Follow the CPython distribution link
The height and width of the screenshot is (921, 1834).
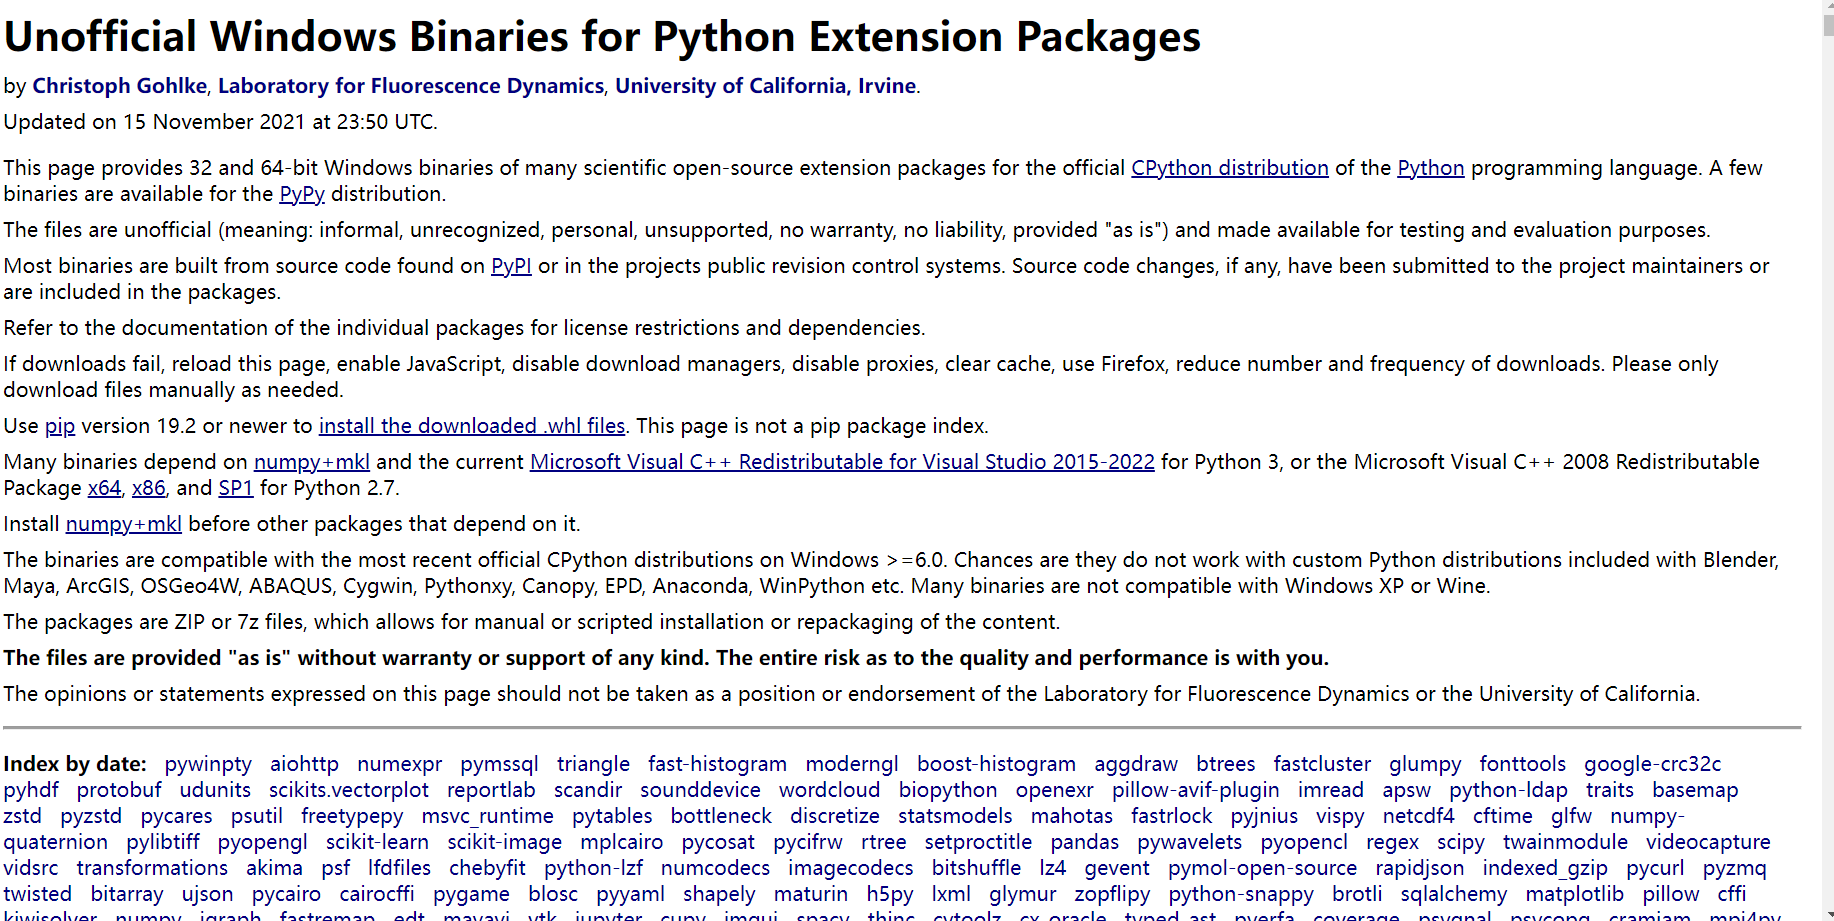(1229, 168)
